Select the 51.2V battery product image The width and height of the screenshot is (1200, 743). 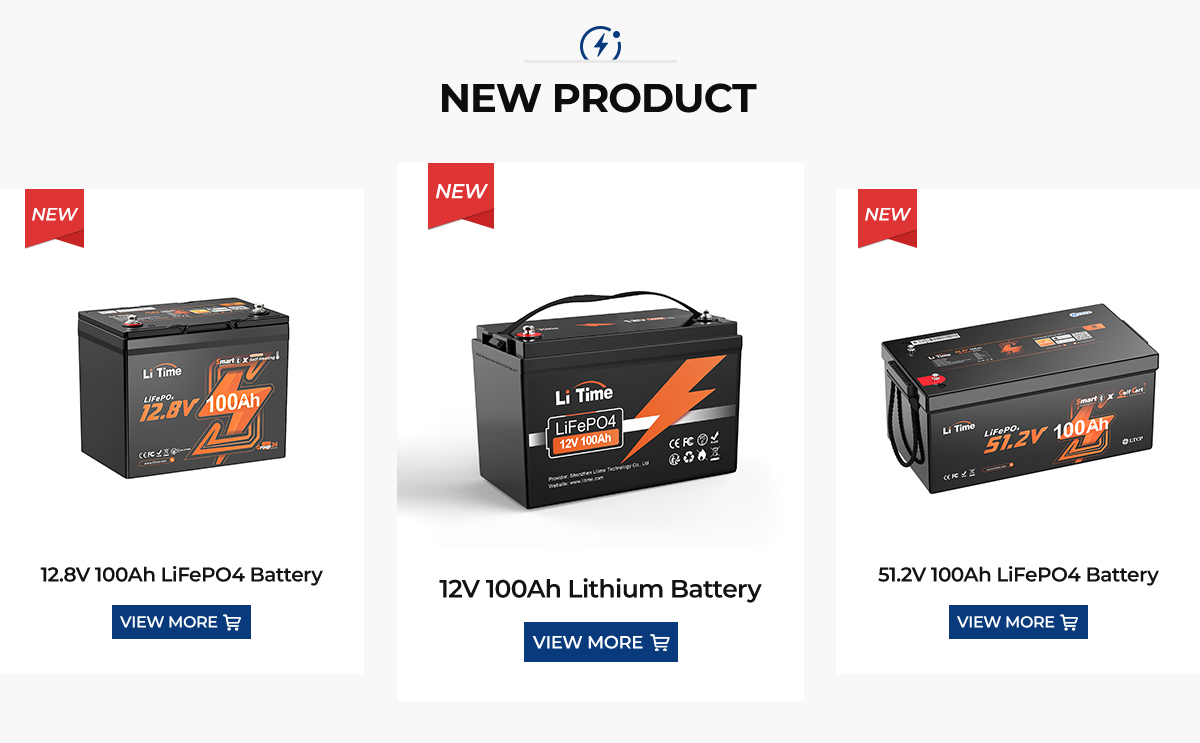[x=1019, y=399]
